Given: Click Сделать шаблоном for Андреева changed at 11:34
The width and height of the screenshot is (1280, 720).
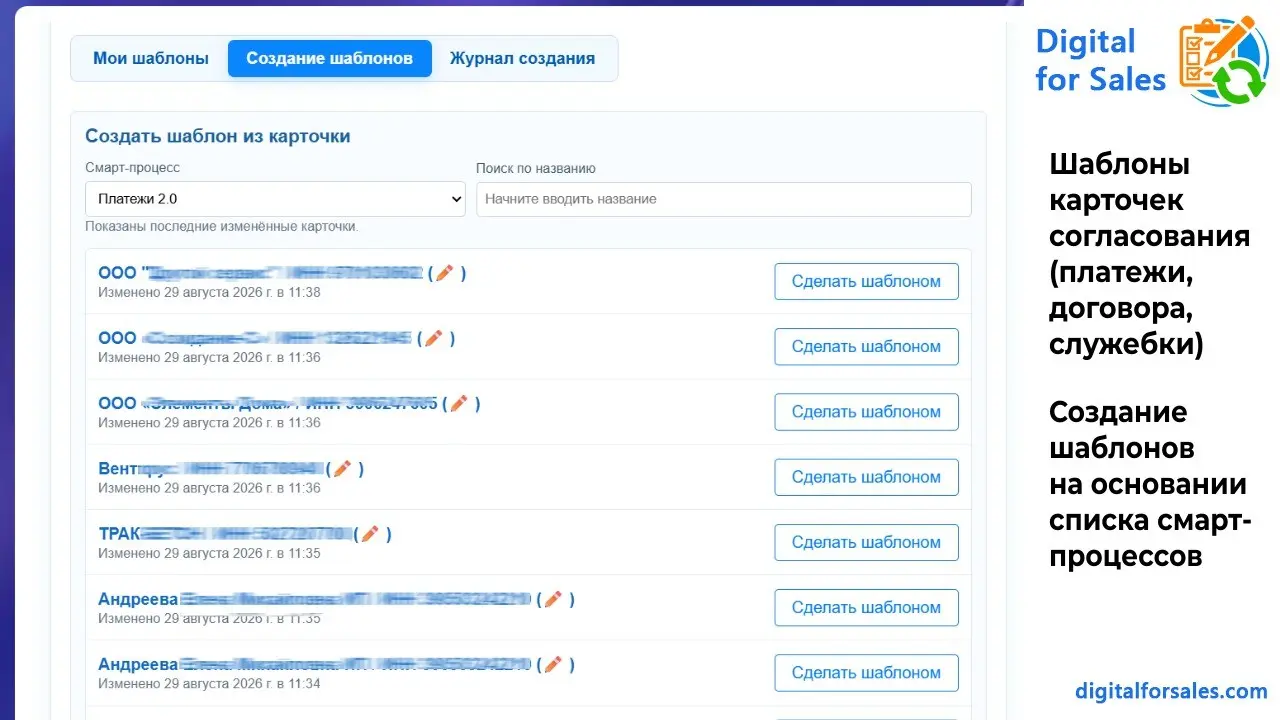Looking at the screenshot, I should [866, 673].
